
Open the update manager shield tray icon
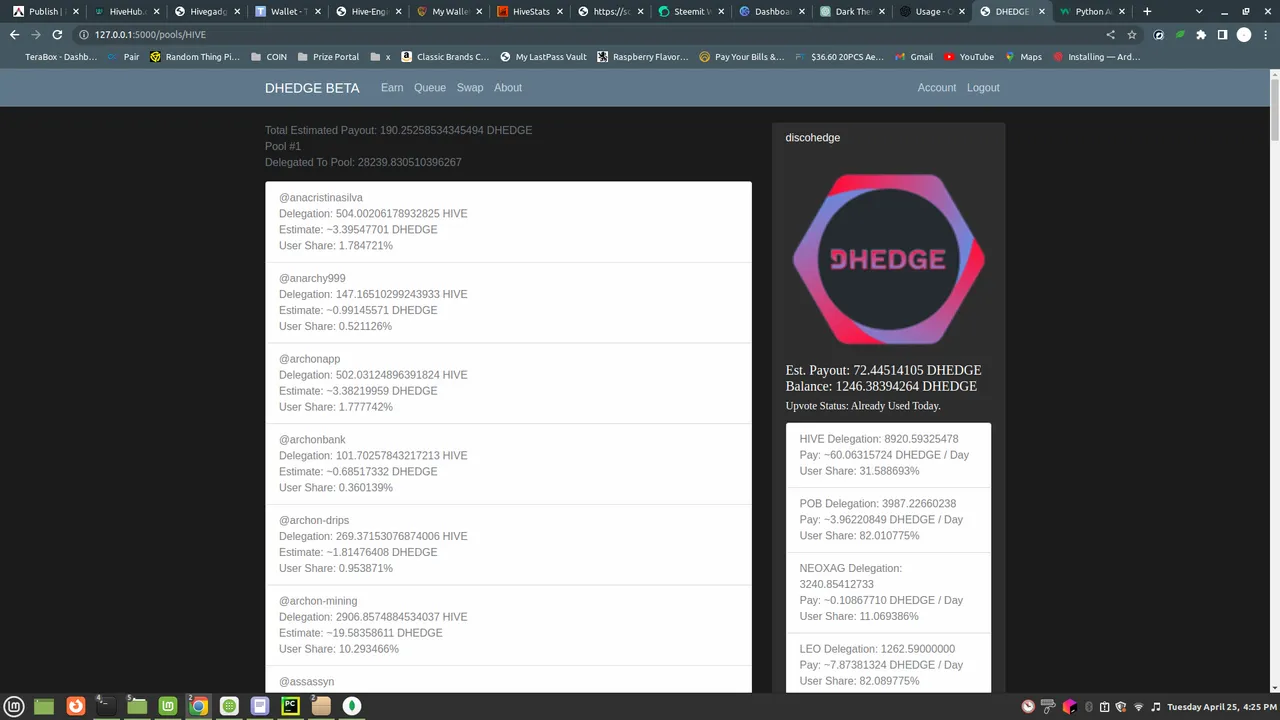click(1121, 707)
